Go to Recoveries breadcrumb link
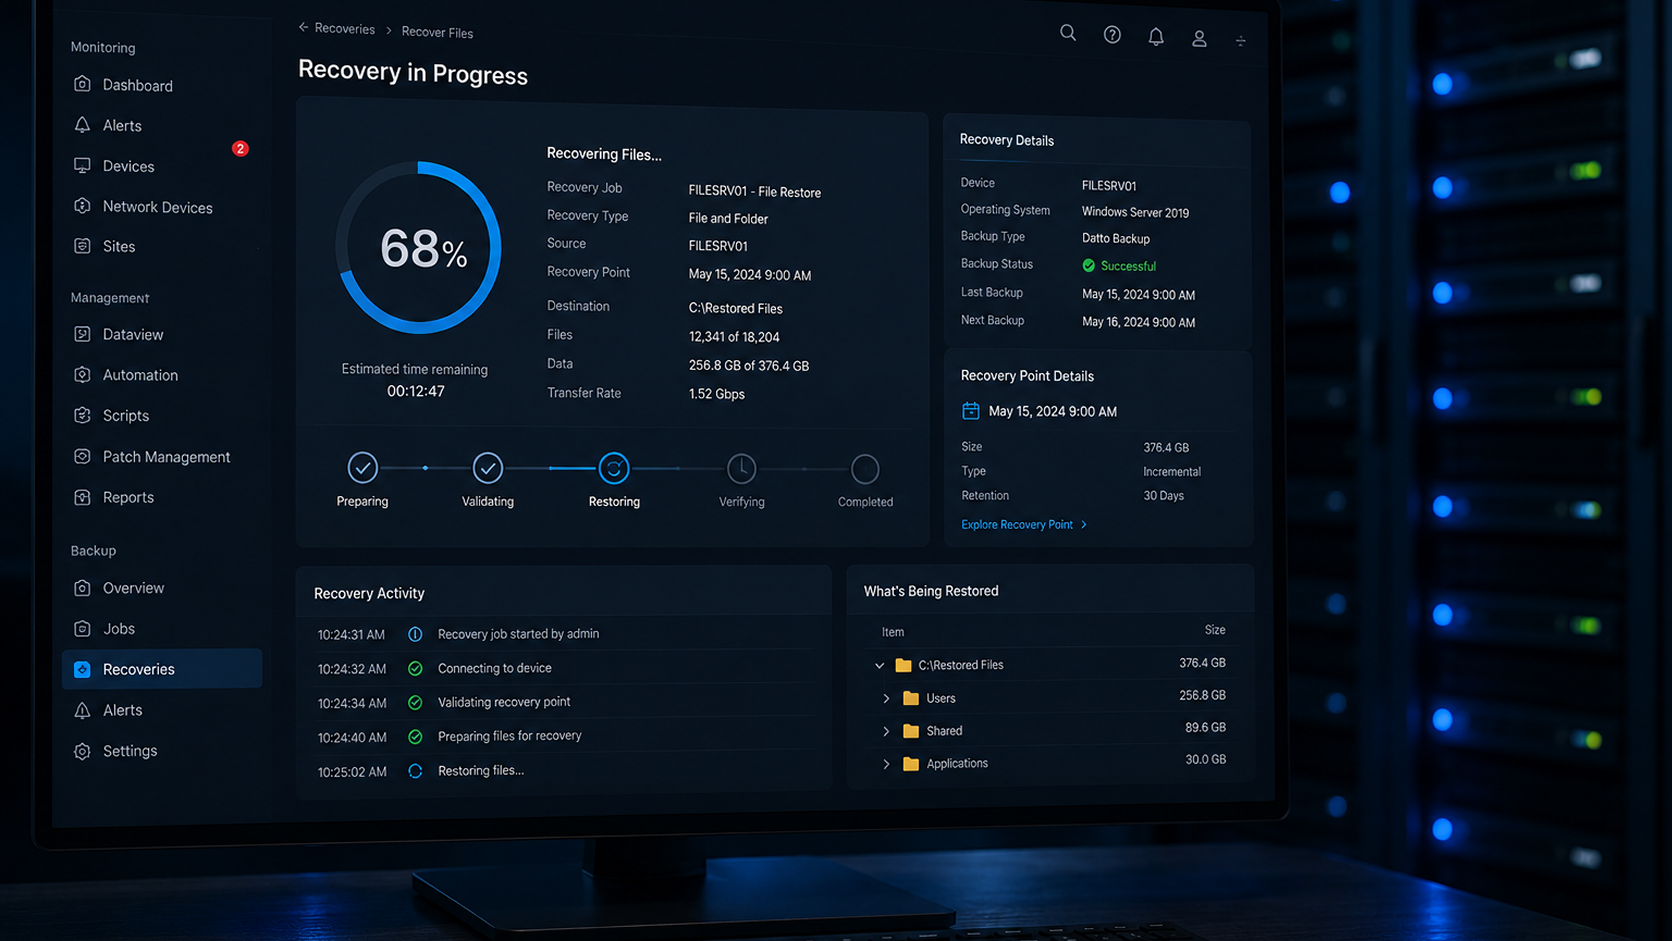Image resolution: width=1672 pixels, height=941 pixels. pyautogui.click(x=344, y=29)
